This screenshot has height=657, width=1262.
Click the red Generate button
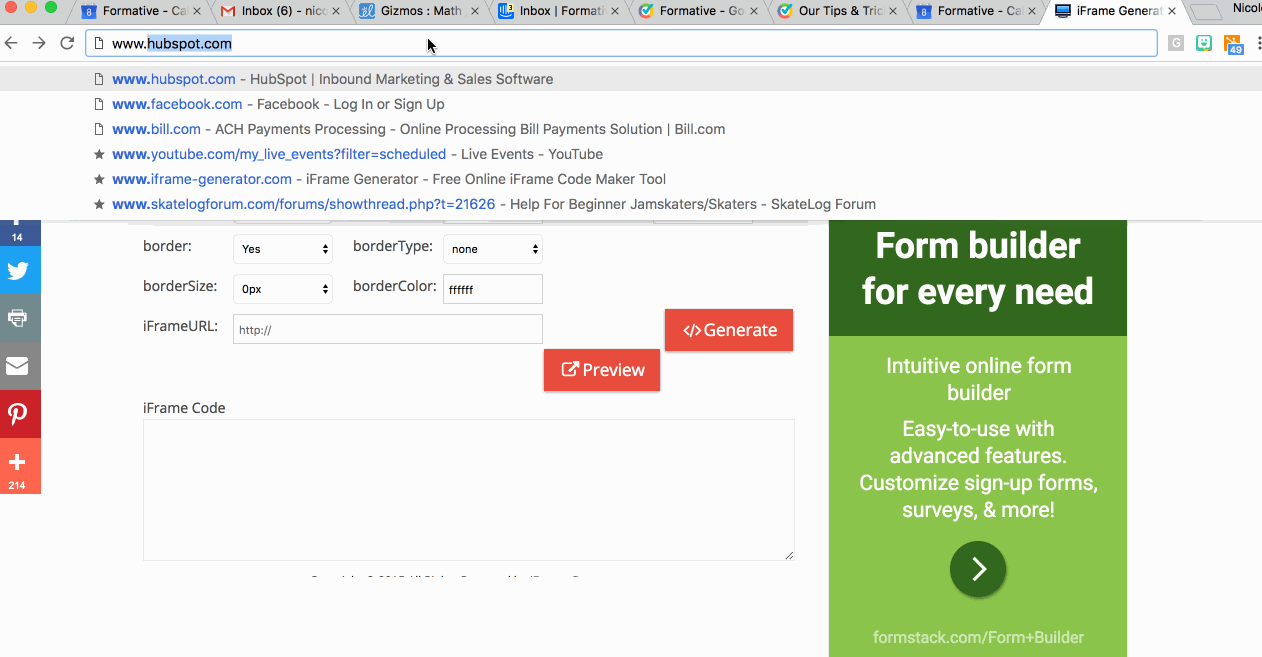[729, 330]
